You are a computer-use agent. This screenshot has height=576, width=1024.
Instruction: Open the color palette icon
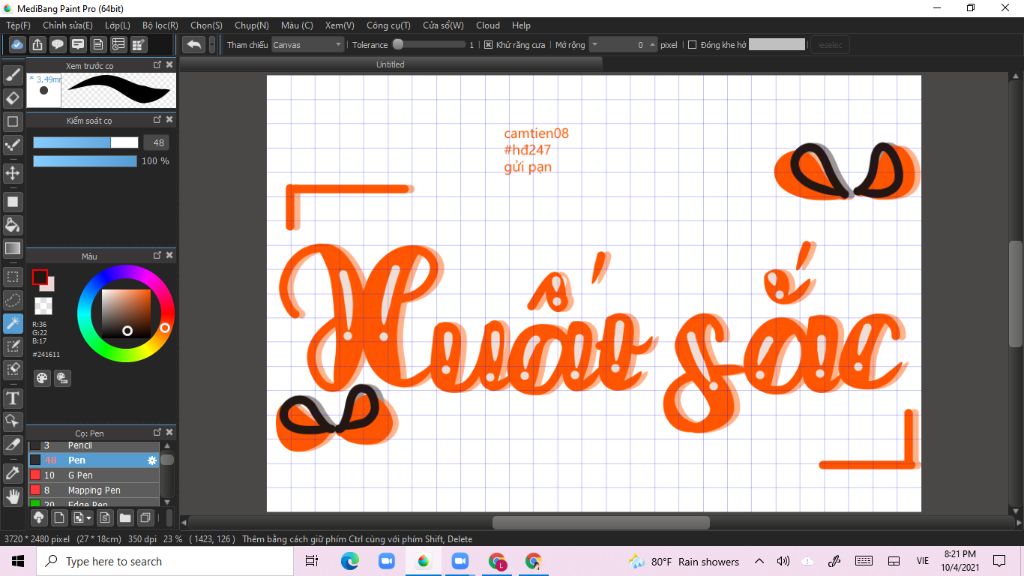click(42, 378)
